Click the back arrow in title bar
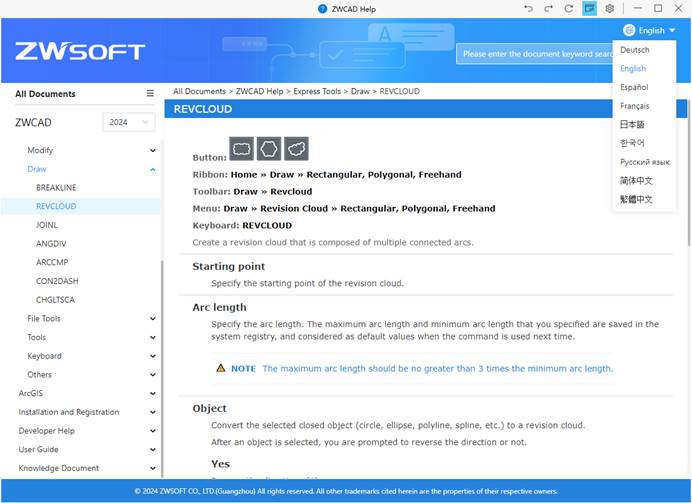The image size is (692, 503). (x=528, y=8)
